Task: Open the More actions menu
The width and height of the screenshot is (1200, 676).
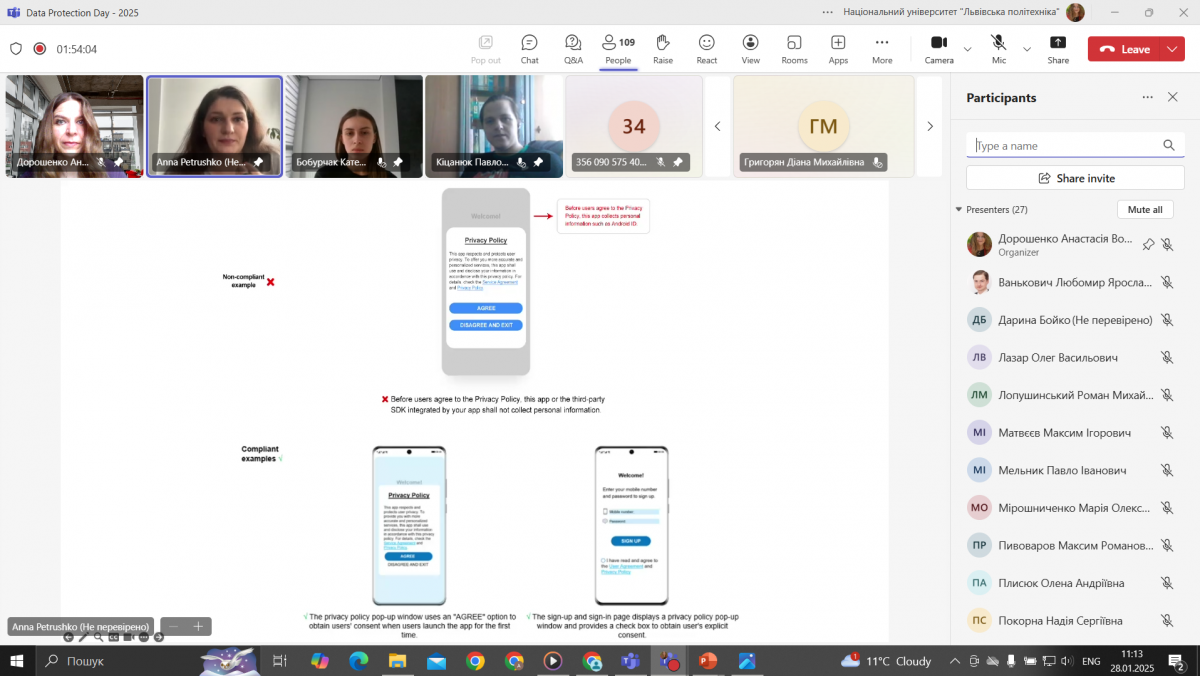Action: pos(881,48)
